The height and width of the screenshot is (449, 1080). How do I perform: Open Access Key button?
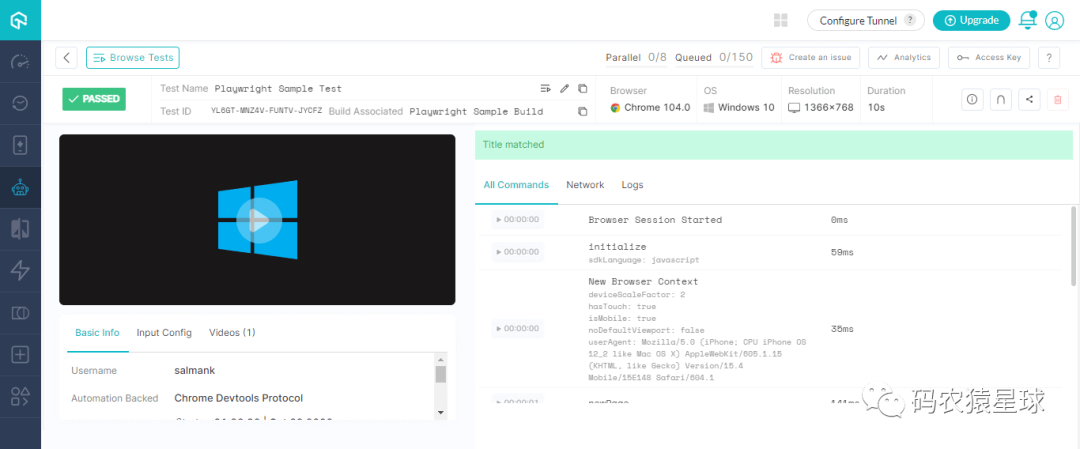[x=989, y=58]
